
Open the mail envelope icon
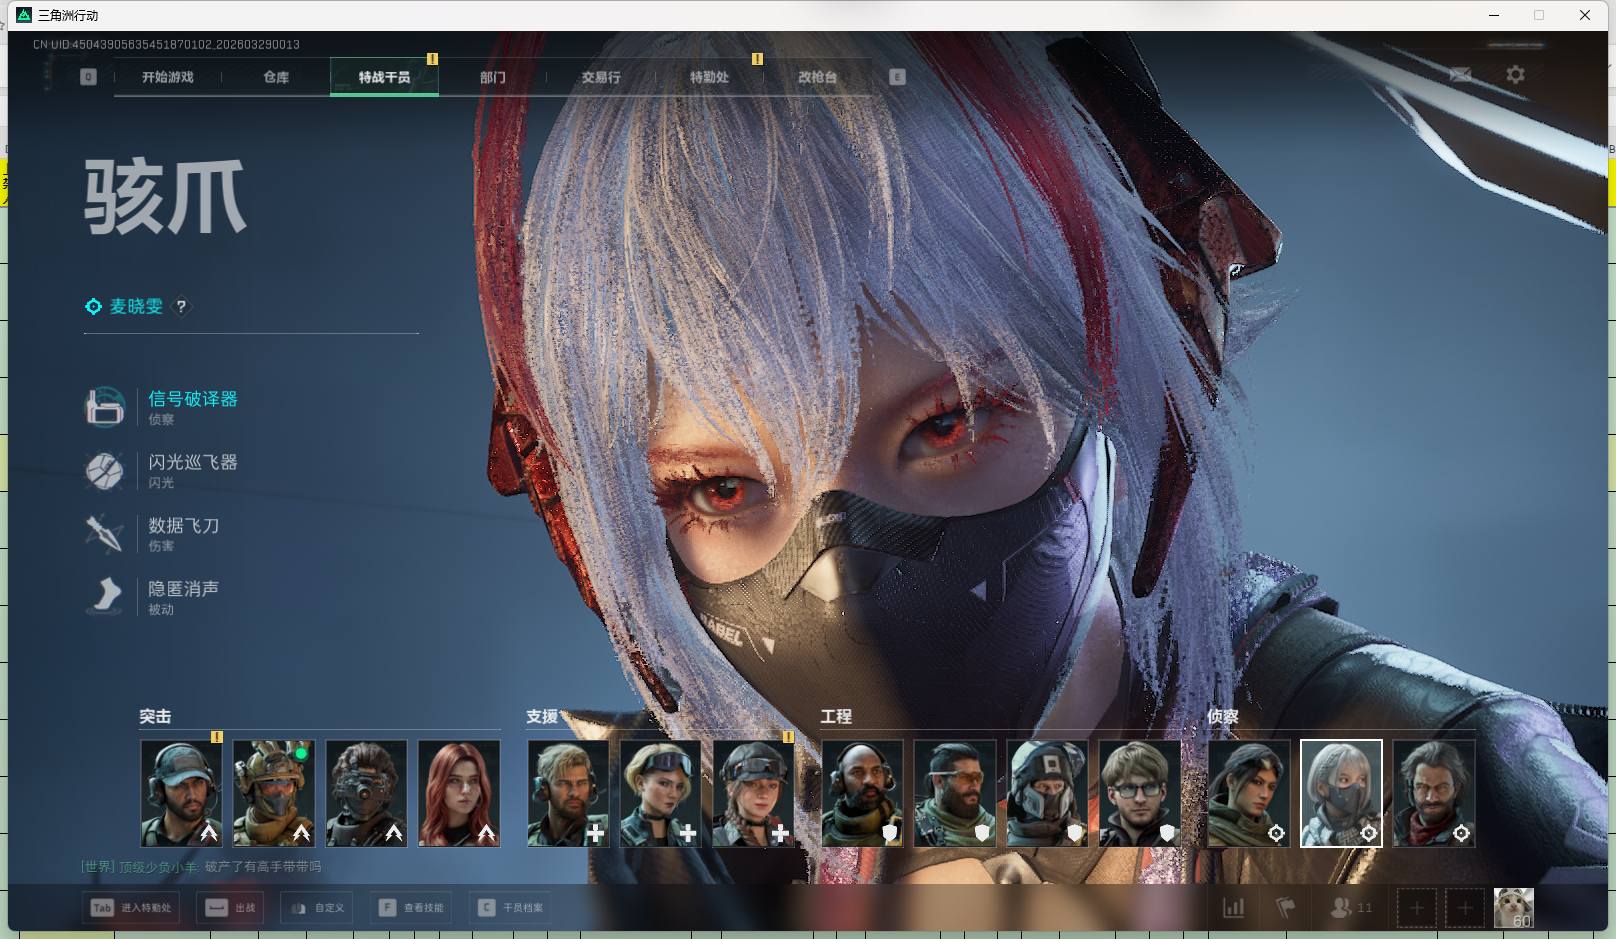1460,75
